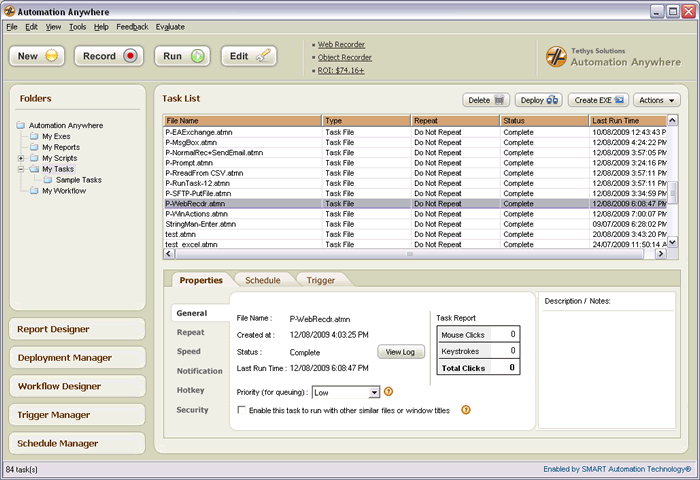Open the Feedback menu
Viewport: 700px width, 480px height.
pos(132,27)
